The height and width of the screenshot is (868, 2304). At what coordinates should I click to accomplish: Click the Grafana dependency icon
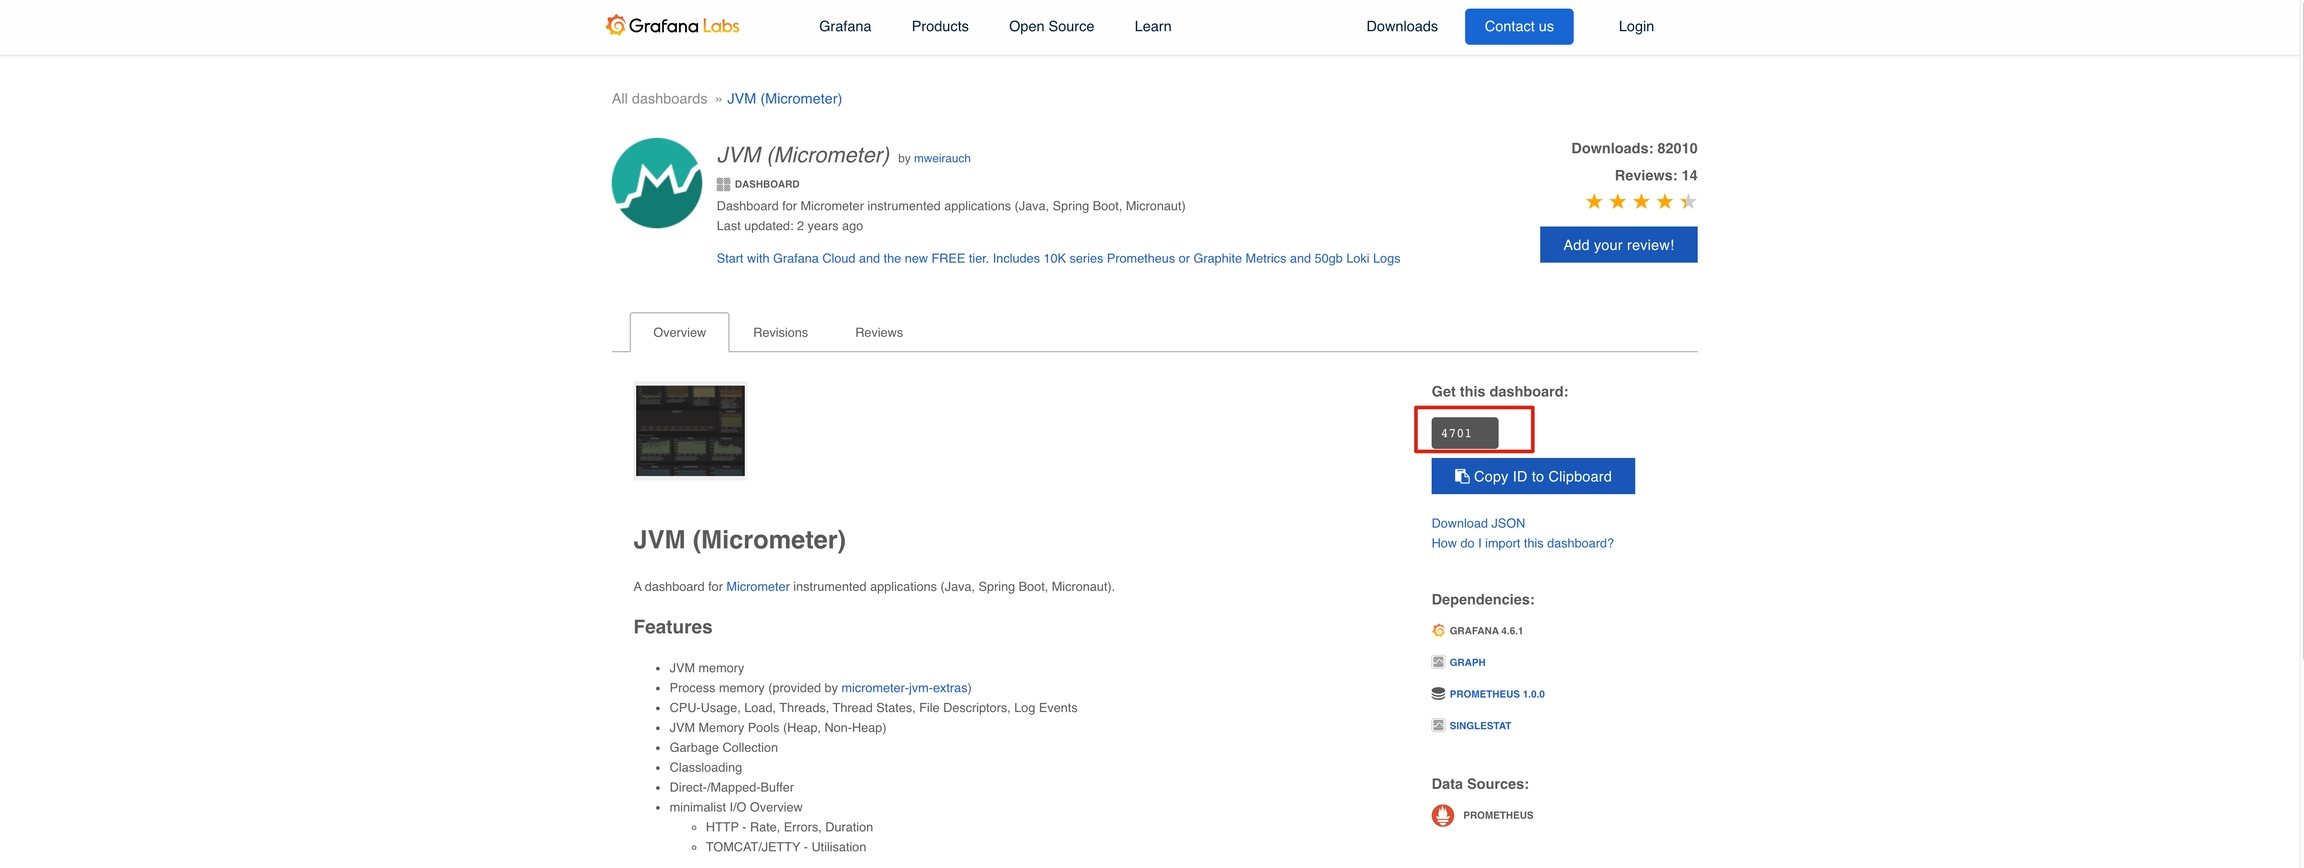tap(1438, 631)
